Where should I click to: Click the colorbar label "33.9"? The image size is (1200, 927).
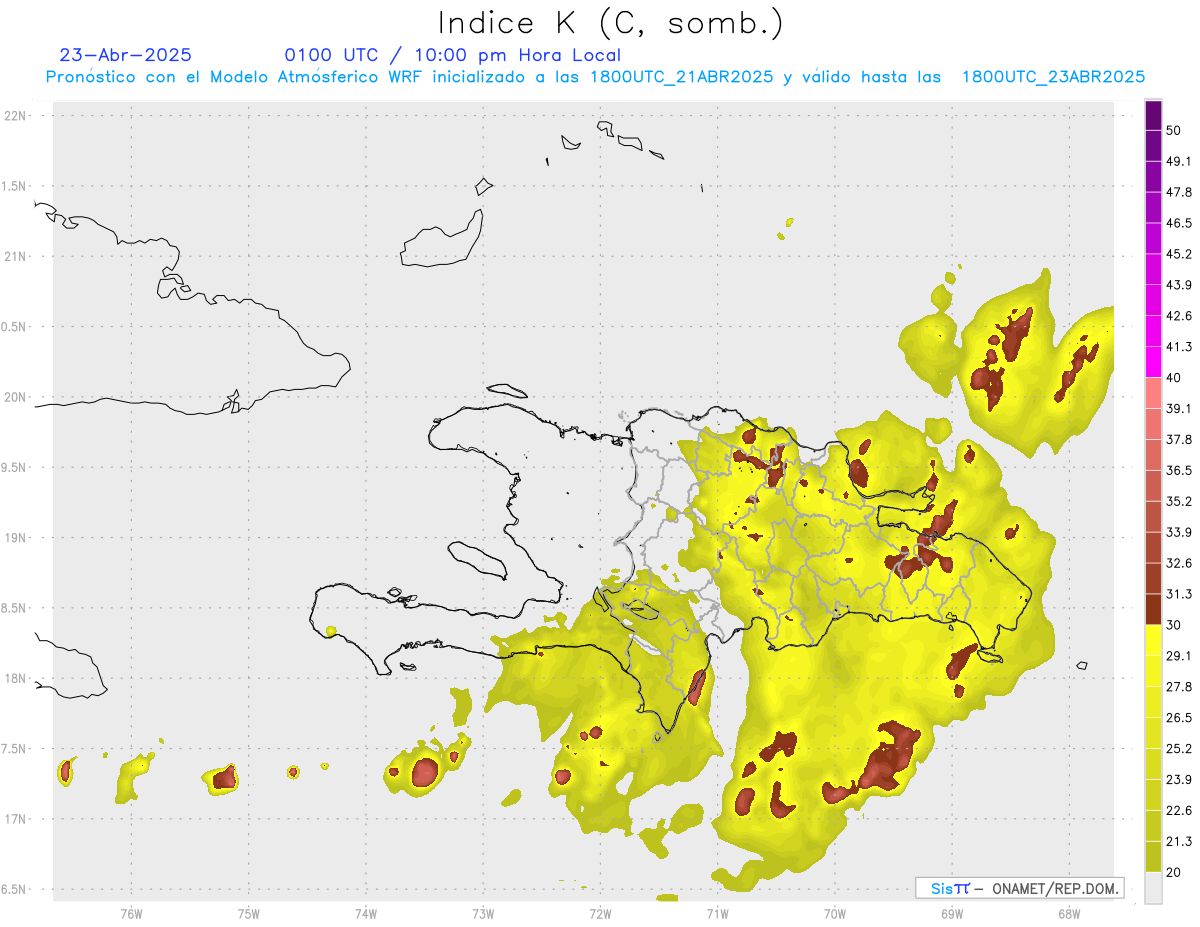tap(1179, 532)
